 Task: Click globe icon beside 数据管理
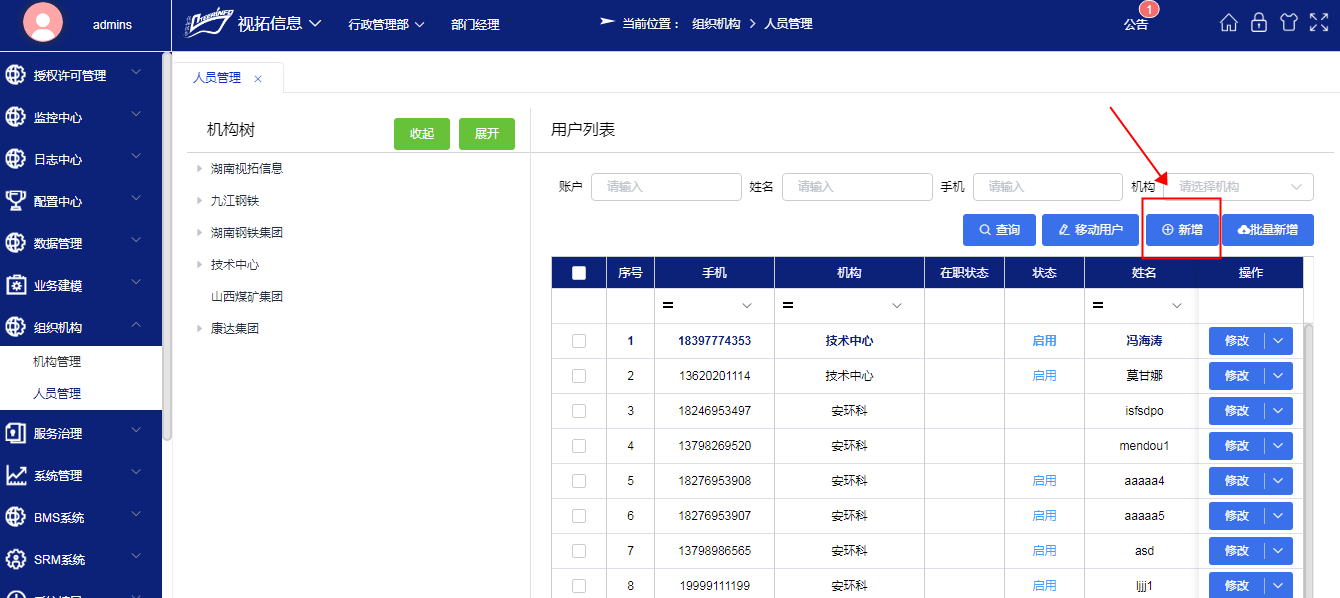[15, 243]
